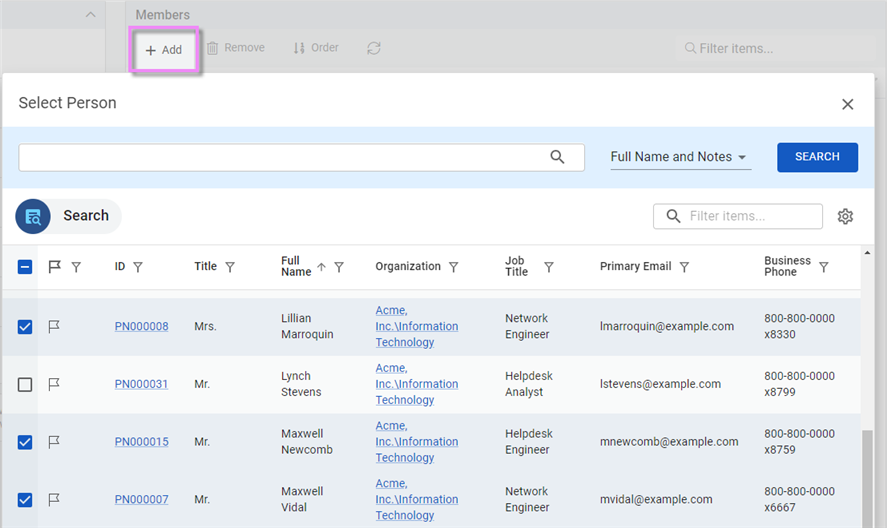Image resolution: width=887 pixels, height=528 pixels.
Task: Open record link PN000008
Action: (x=141, y=327)
